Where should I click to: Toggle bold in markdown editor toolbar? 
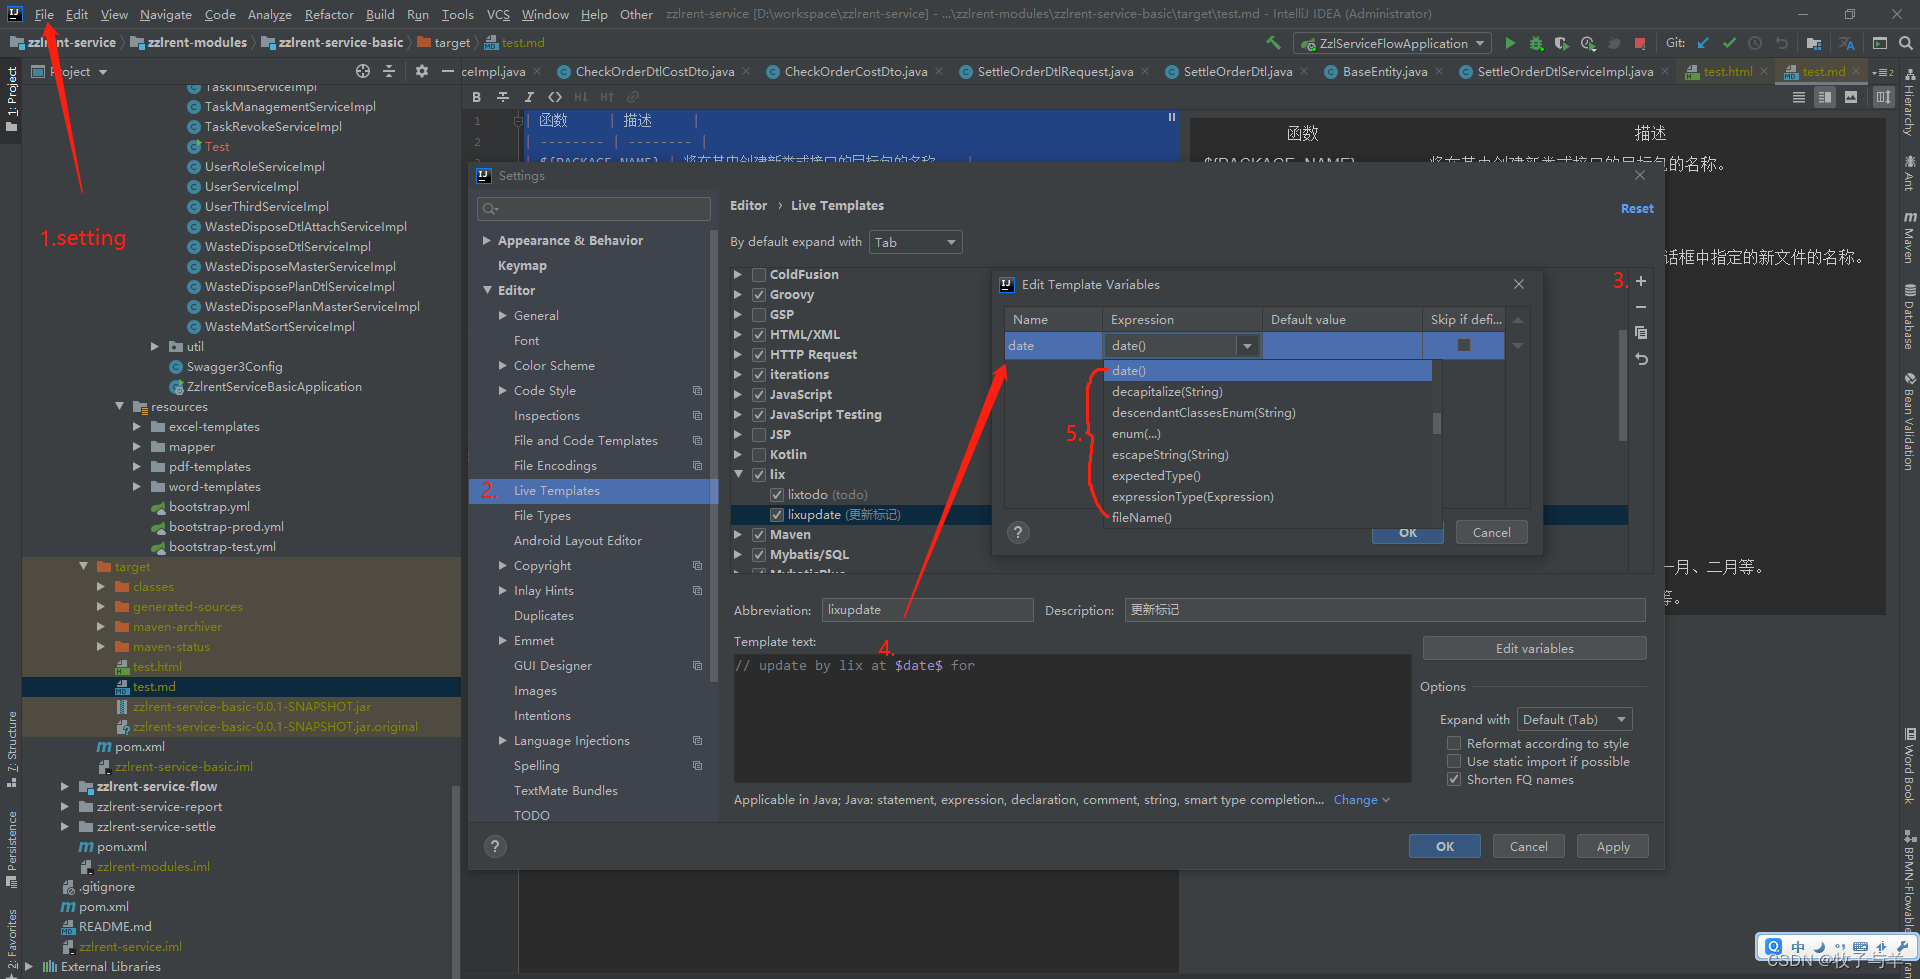point(477,97)
